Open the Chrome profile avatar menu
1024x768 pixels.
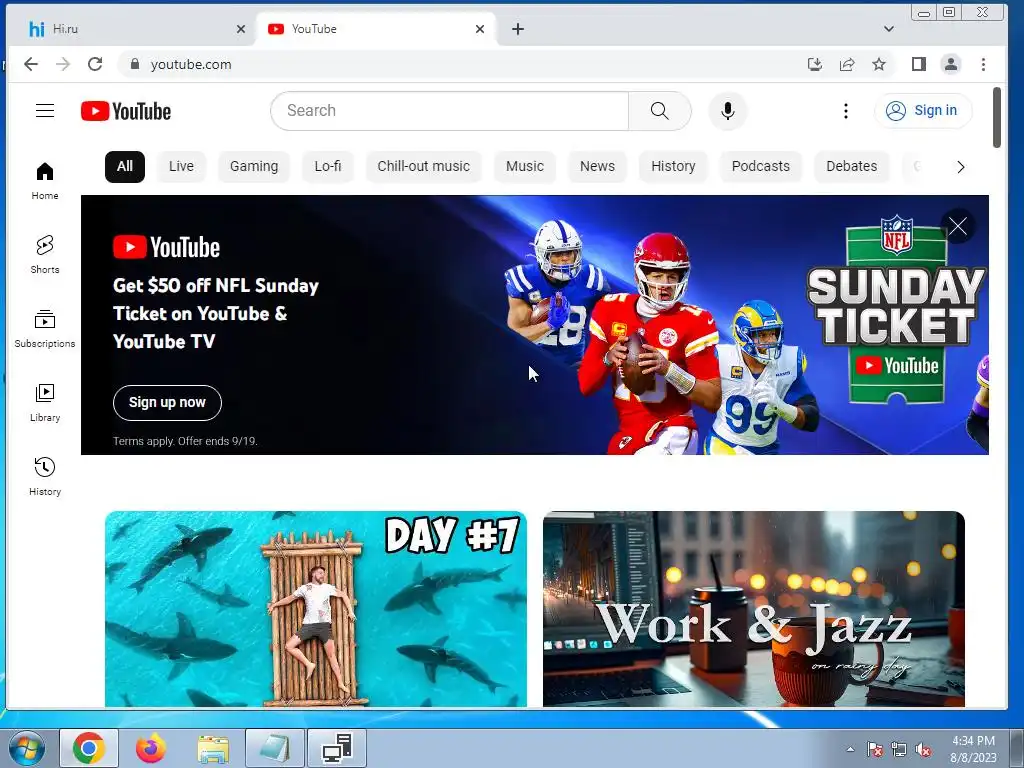point(951,64)
